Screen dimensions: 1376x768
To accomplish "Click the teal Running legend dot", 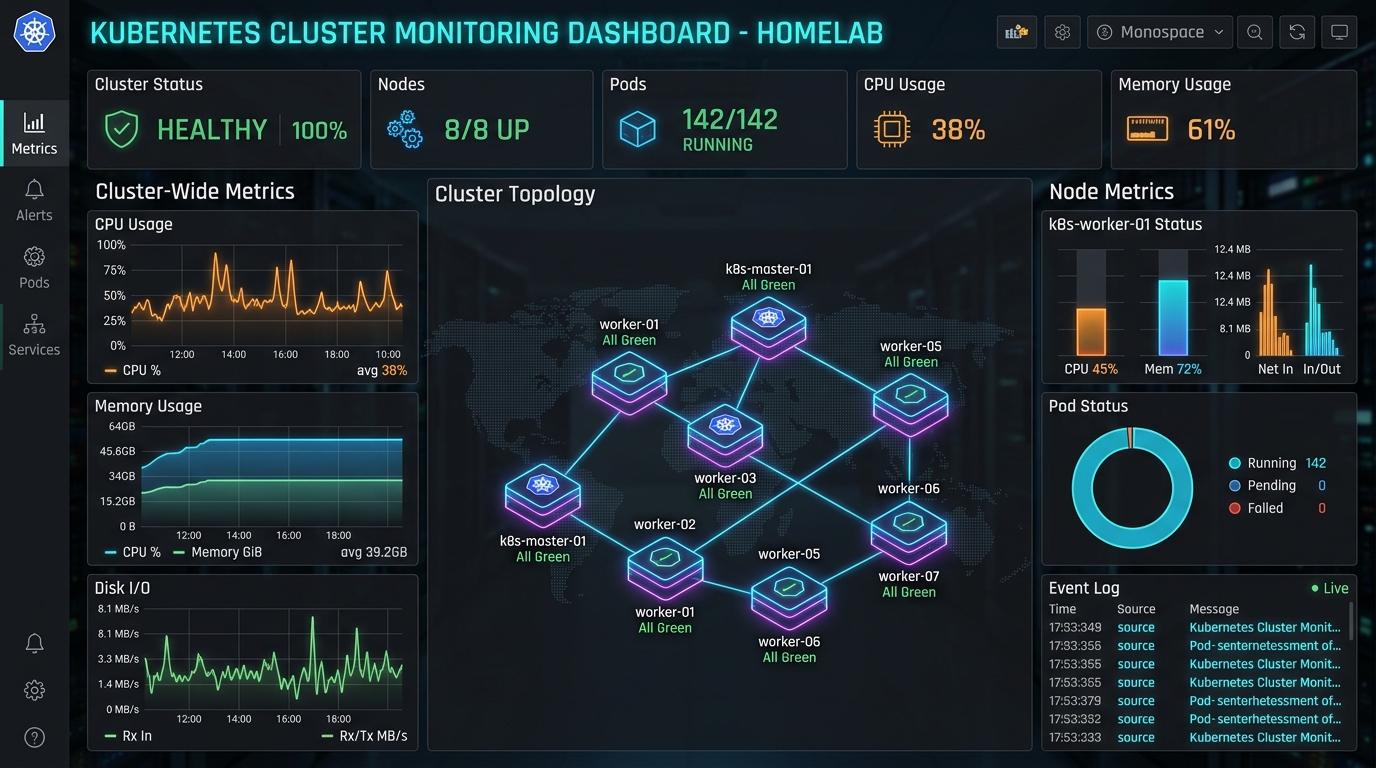I will [x=1234, y=463].
